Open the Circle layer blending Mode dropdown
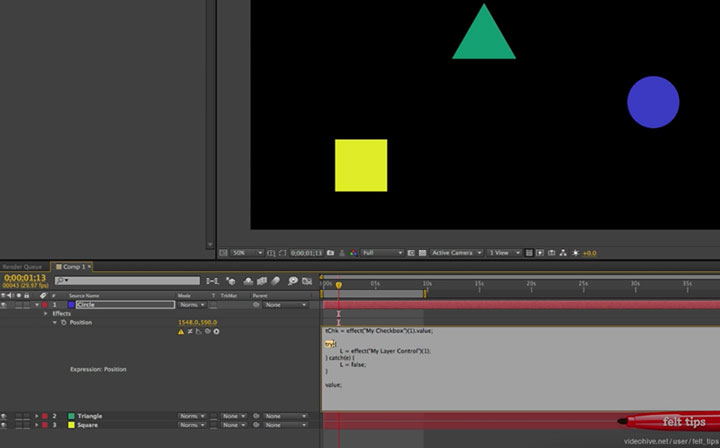Screen dimensions: 720x448 (191, 305)
